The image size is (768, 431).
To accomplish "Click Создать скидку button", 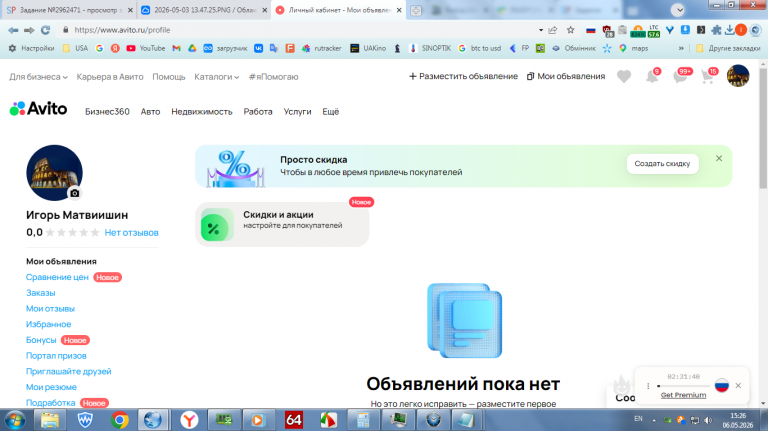I will (662, 164).
